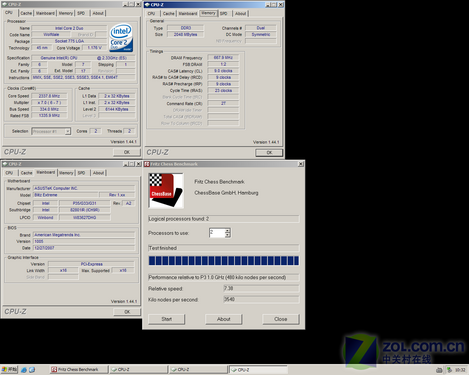Click the ChessBase logo in Fritz Chess Benchmark
The height and width of the screenshot is (375, 469).
pos(166,190)
